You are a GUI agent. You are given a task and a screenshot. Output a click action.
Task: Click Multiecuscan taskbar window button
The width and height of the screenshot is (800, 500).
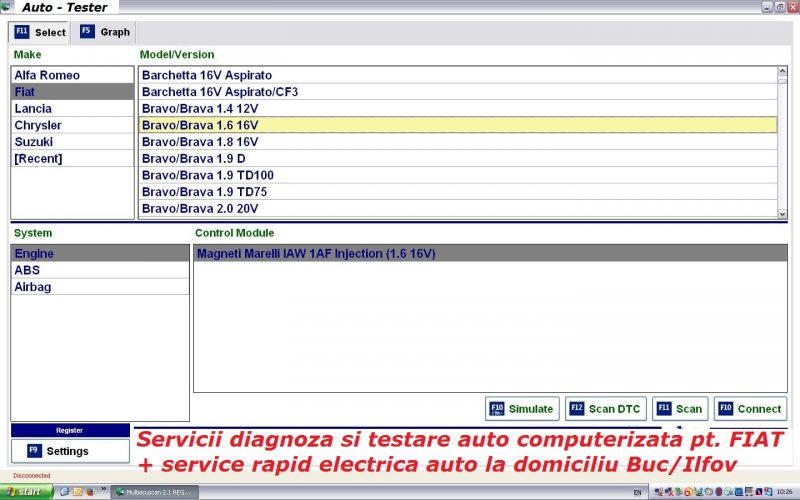[155, 492]
